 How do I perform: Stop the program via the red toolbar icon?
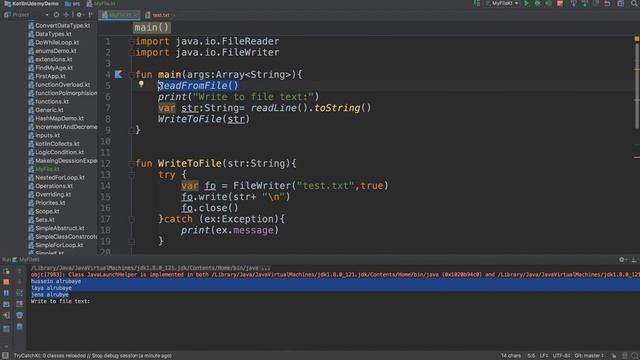tap(560, 4)
